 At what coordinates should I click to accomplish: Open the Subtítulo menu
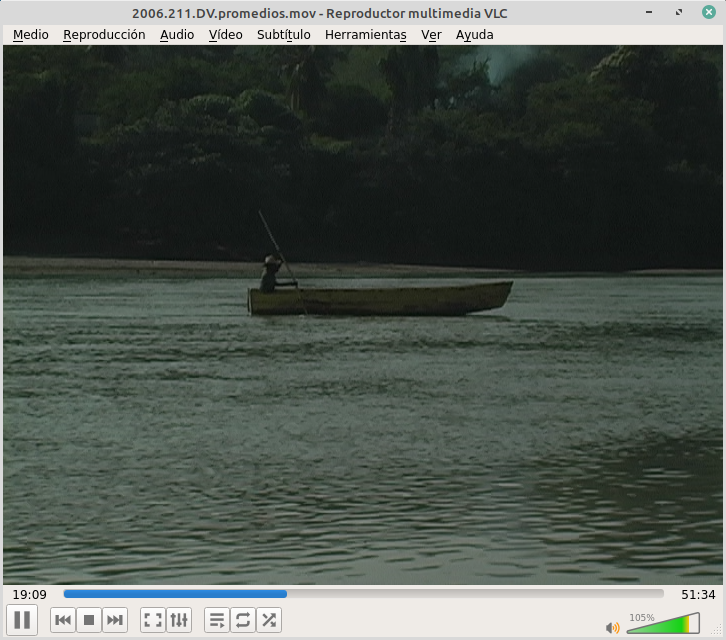pos(283,35)
